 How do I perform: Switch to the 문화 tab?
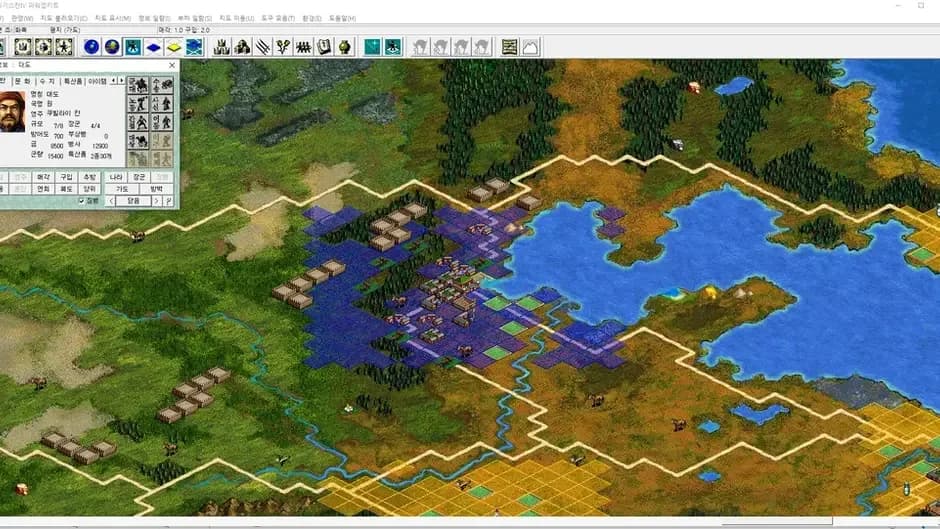(x=22, y=80)
